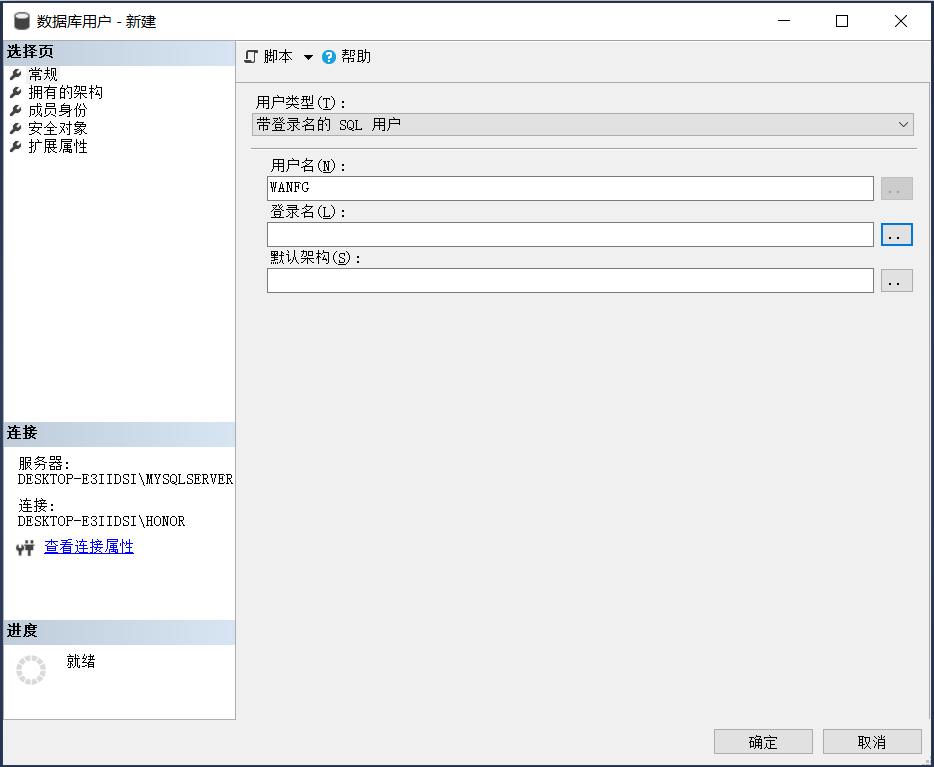Open the 安全对象 page
This screenshot has width=934, height=767.
click(x=58, y=128)
